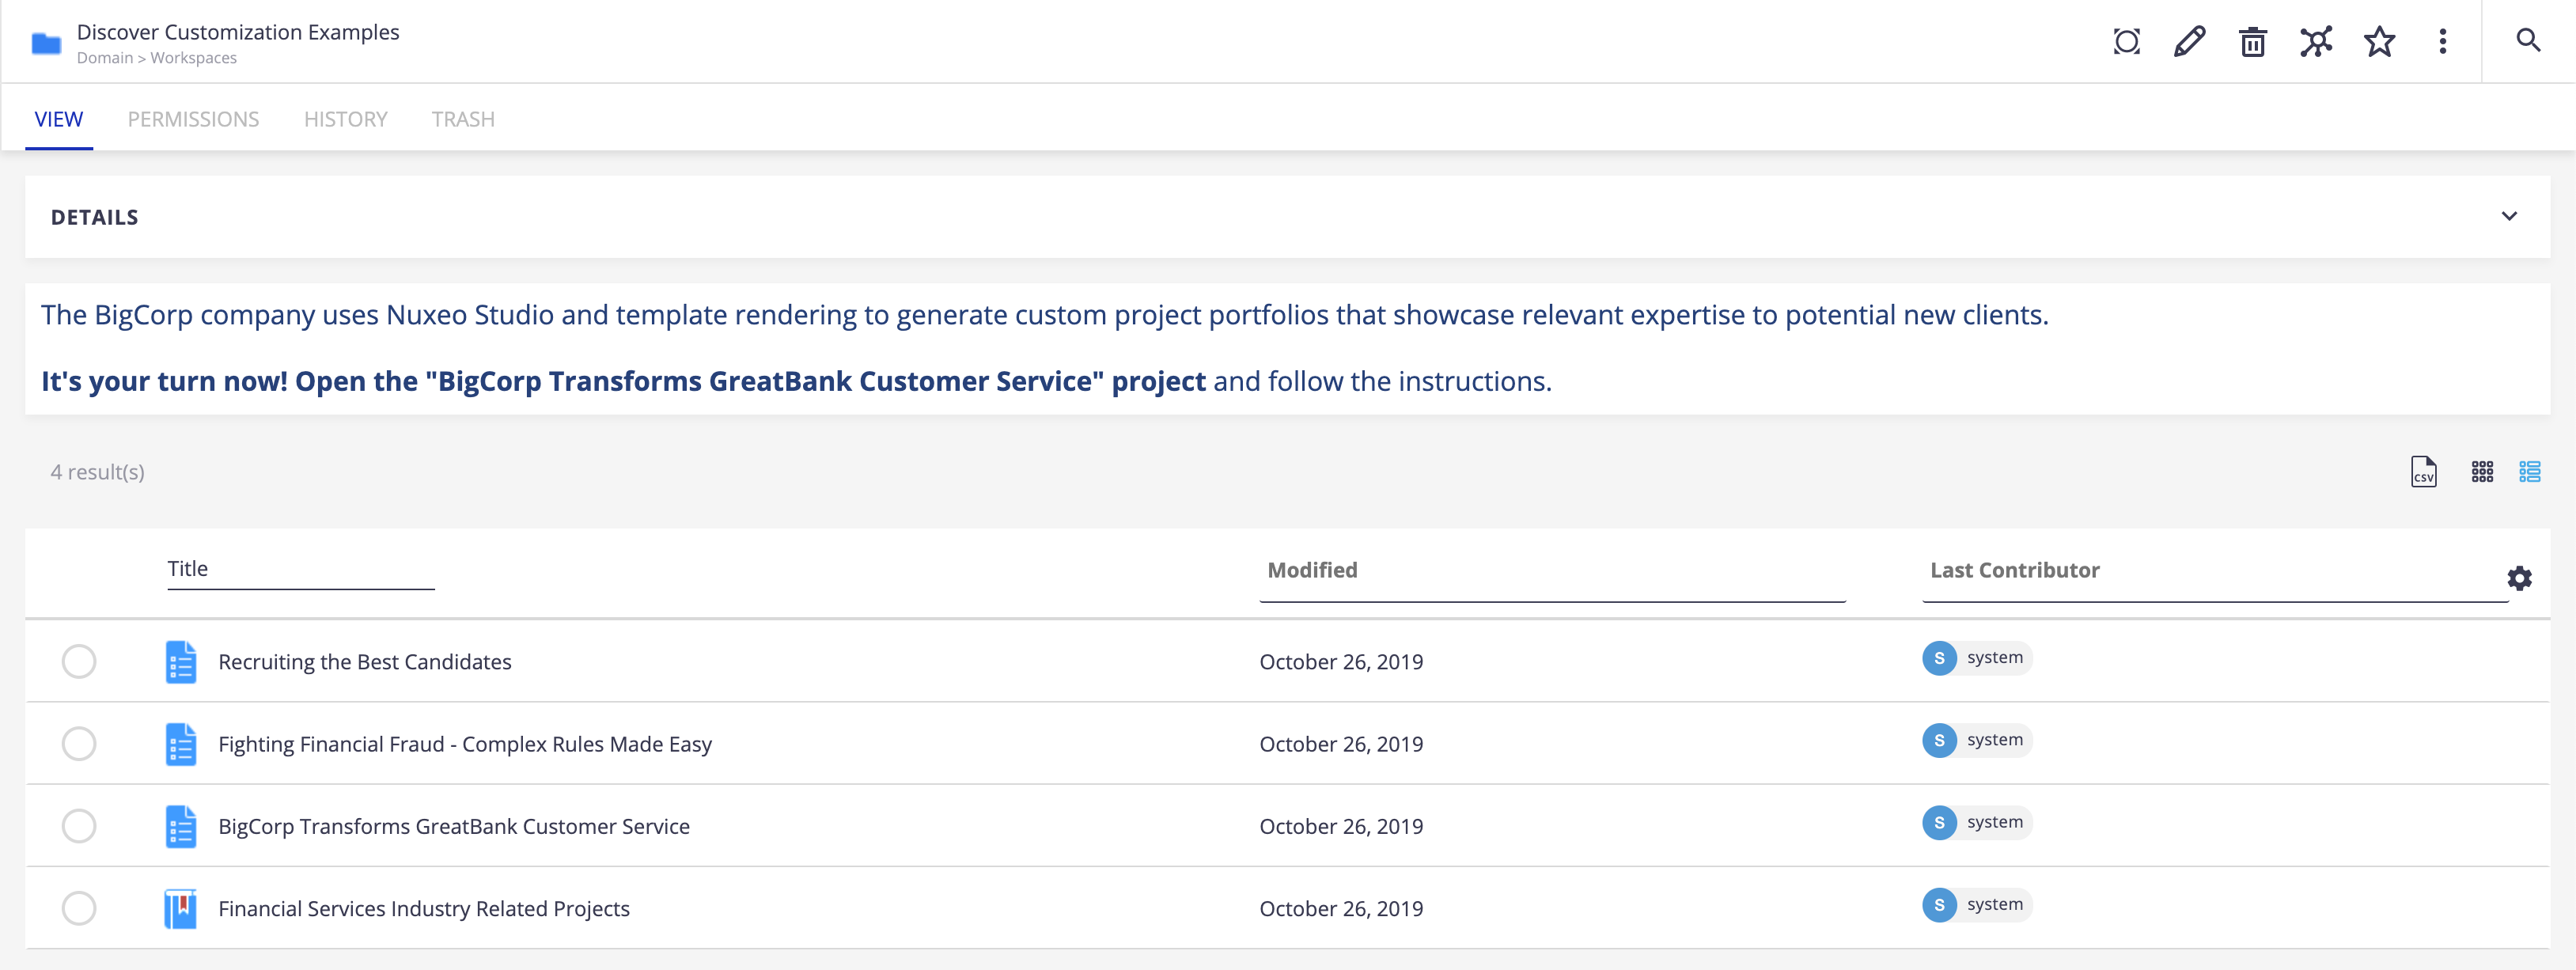
Task: Navigate to Domain in breadcrumb
Action: tap(105, 58)
